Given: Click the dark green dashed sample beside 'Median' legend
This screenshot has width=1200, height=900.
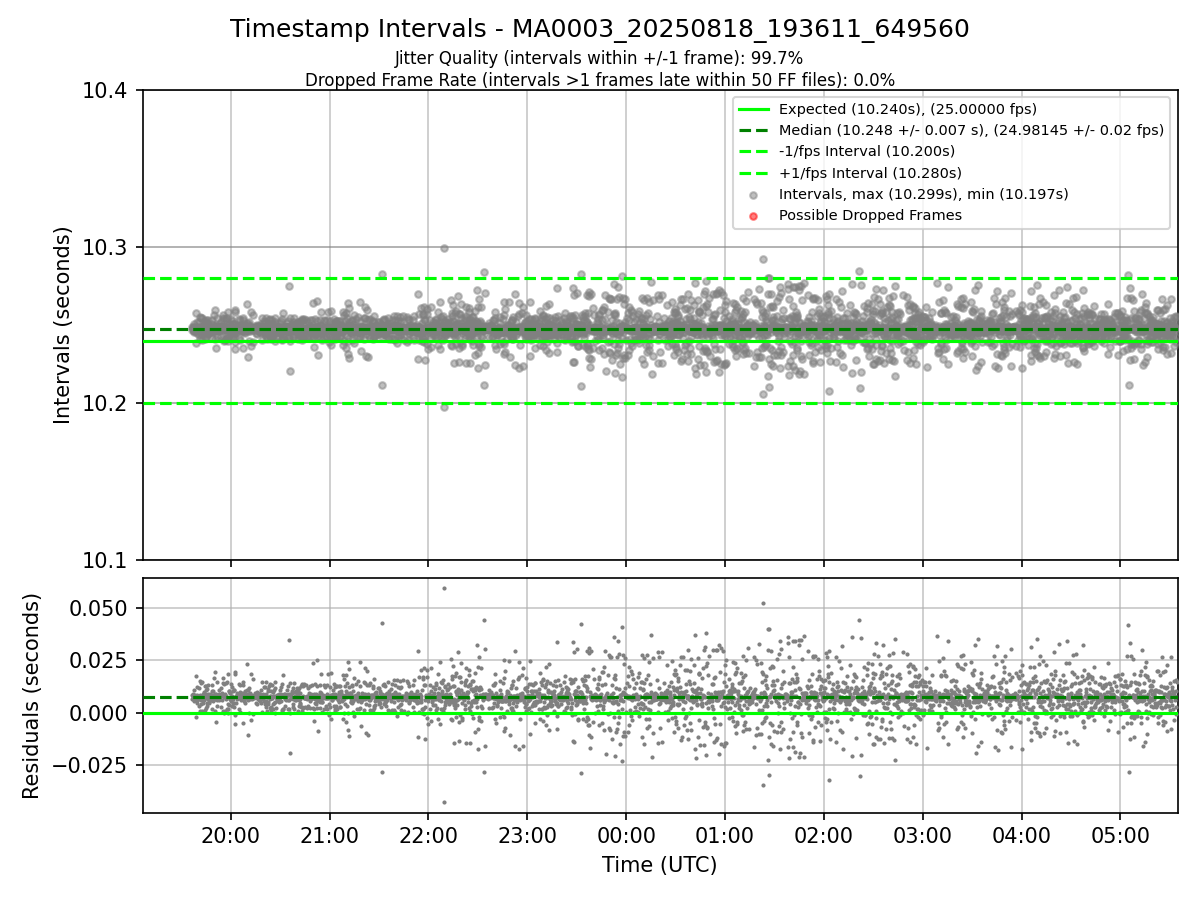Looking at the screenshot, I should tap(754, 130).
